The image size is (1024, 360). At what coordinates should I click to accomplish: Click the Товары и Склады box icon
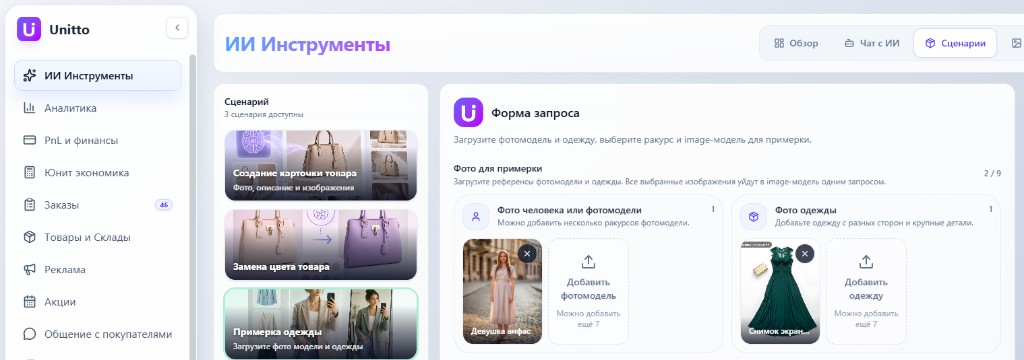pos(29,237)
